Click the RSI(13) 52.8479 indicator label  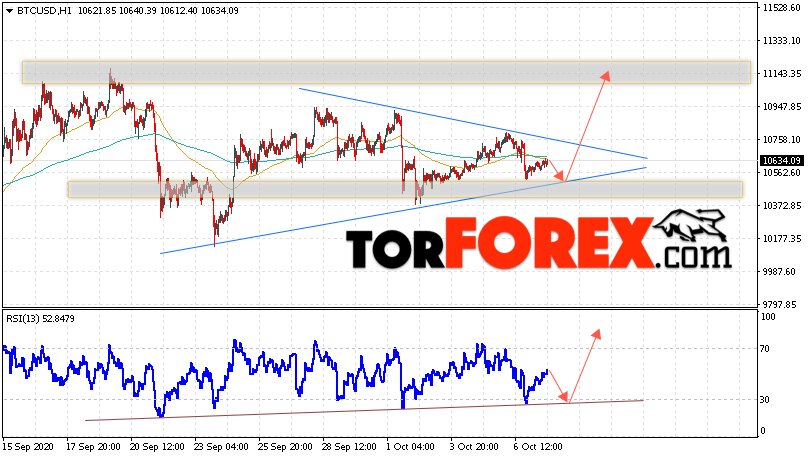[40, 319]
